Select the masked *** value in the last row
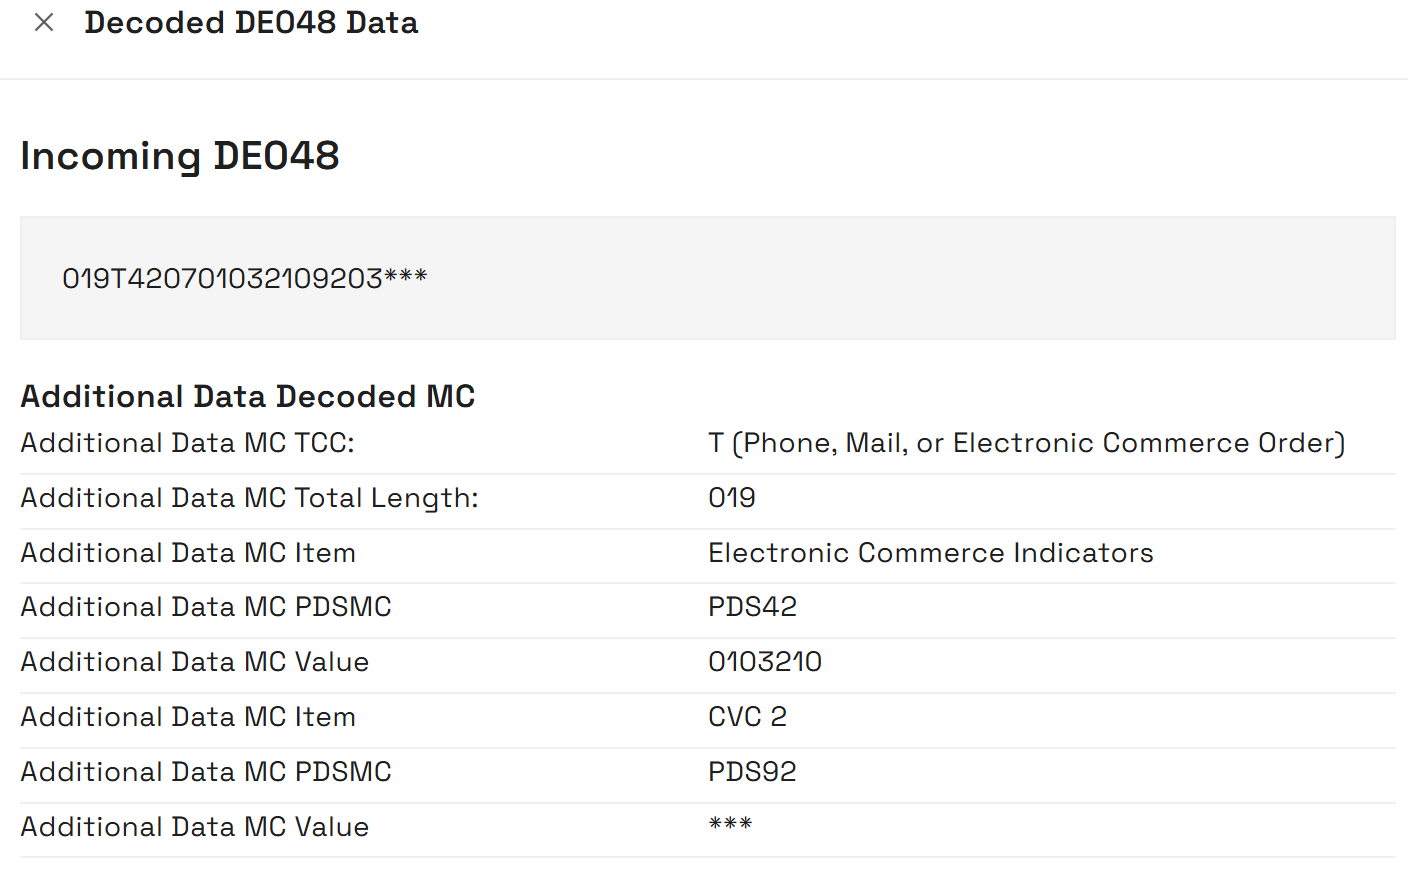 pyautogui.click(x=730, y=826)
